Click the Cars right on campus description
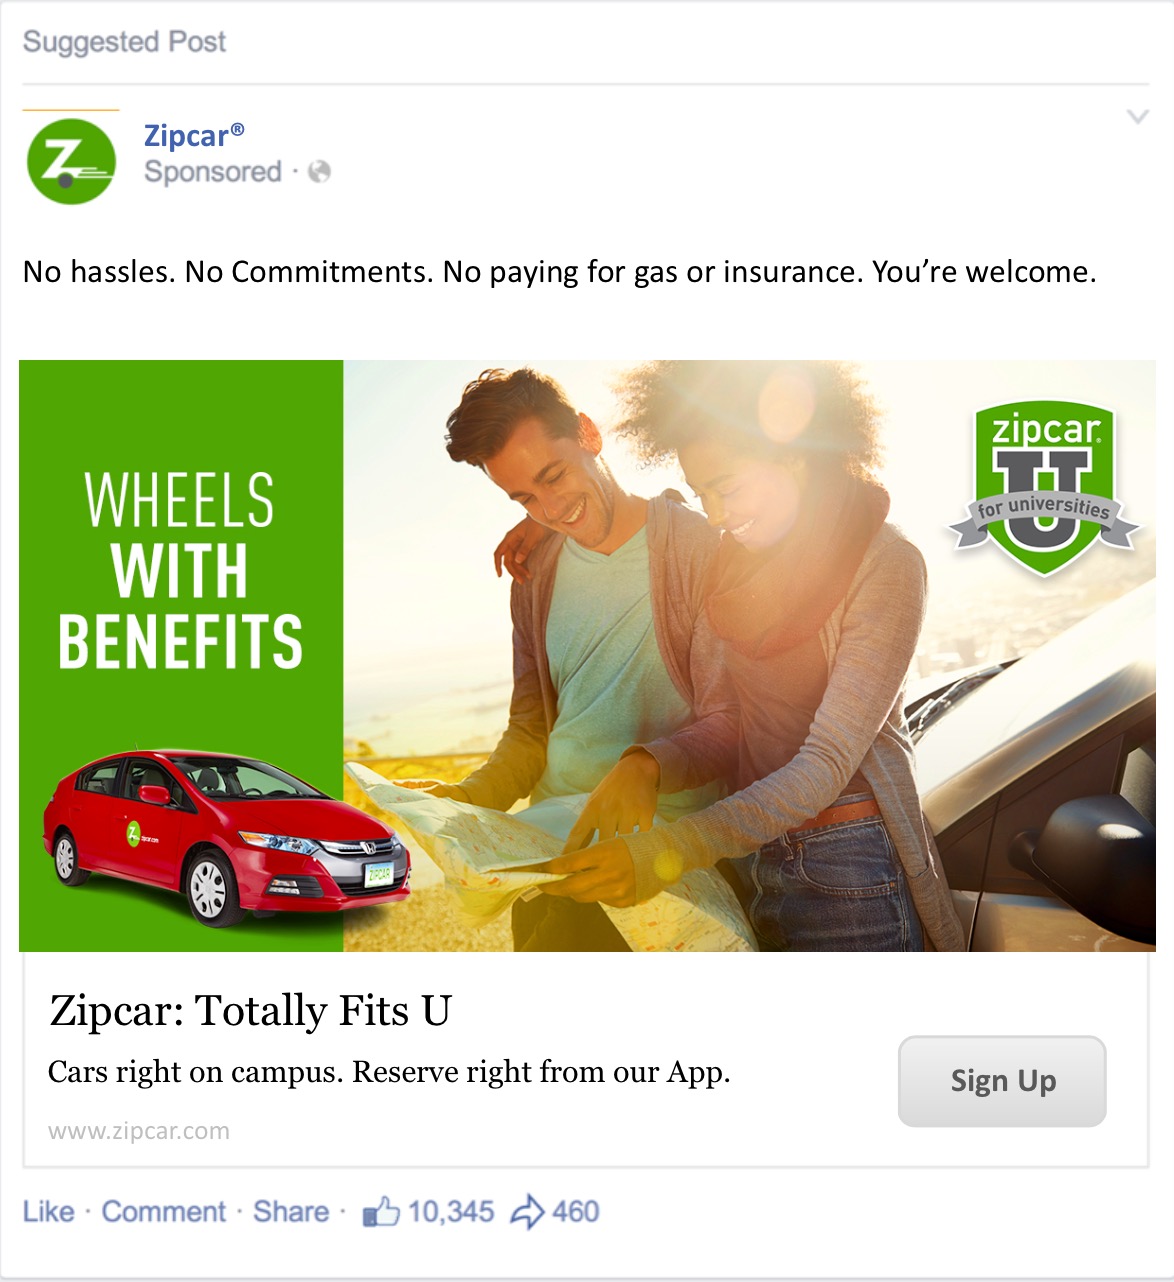 point(389,1072)
